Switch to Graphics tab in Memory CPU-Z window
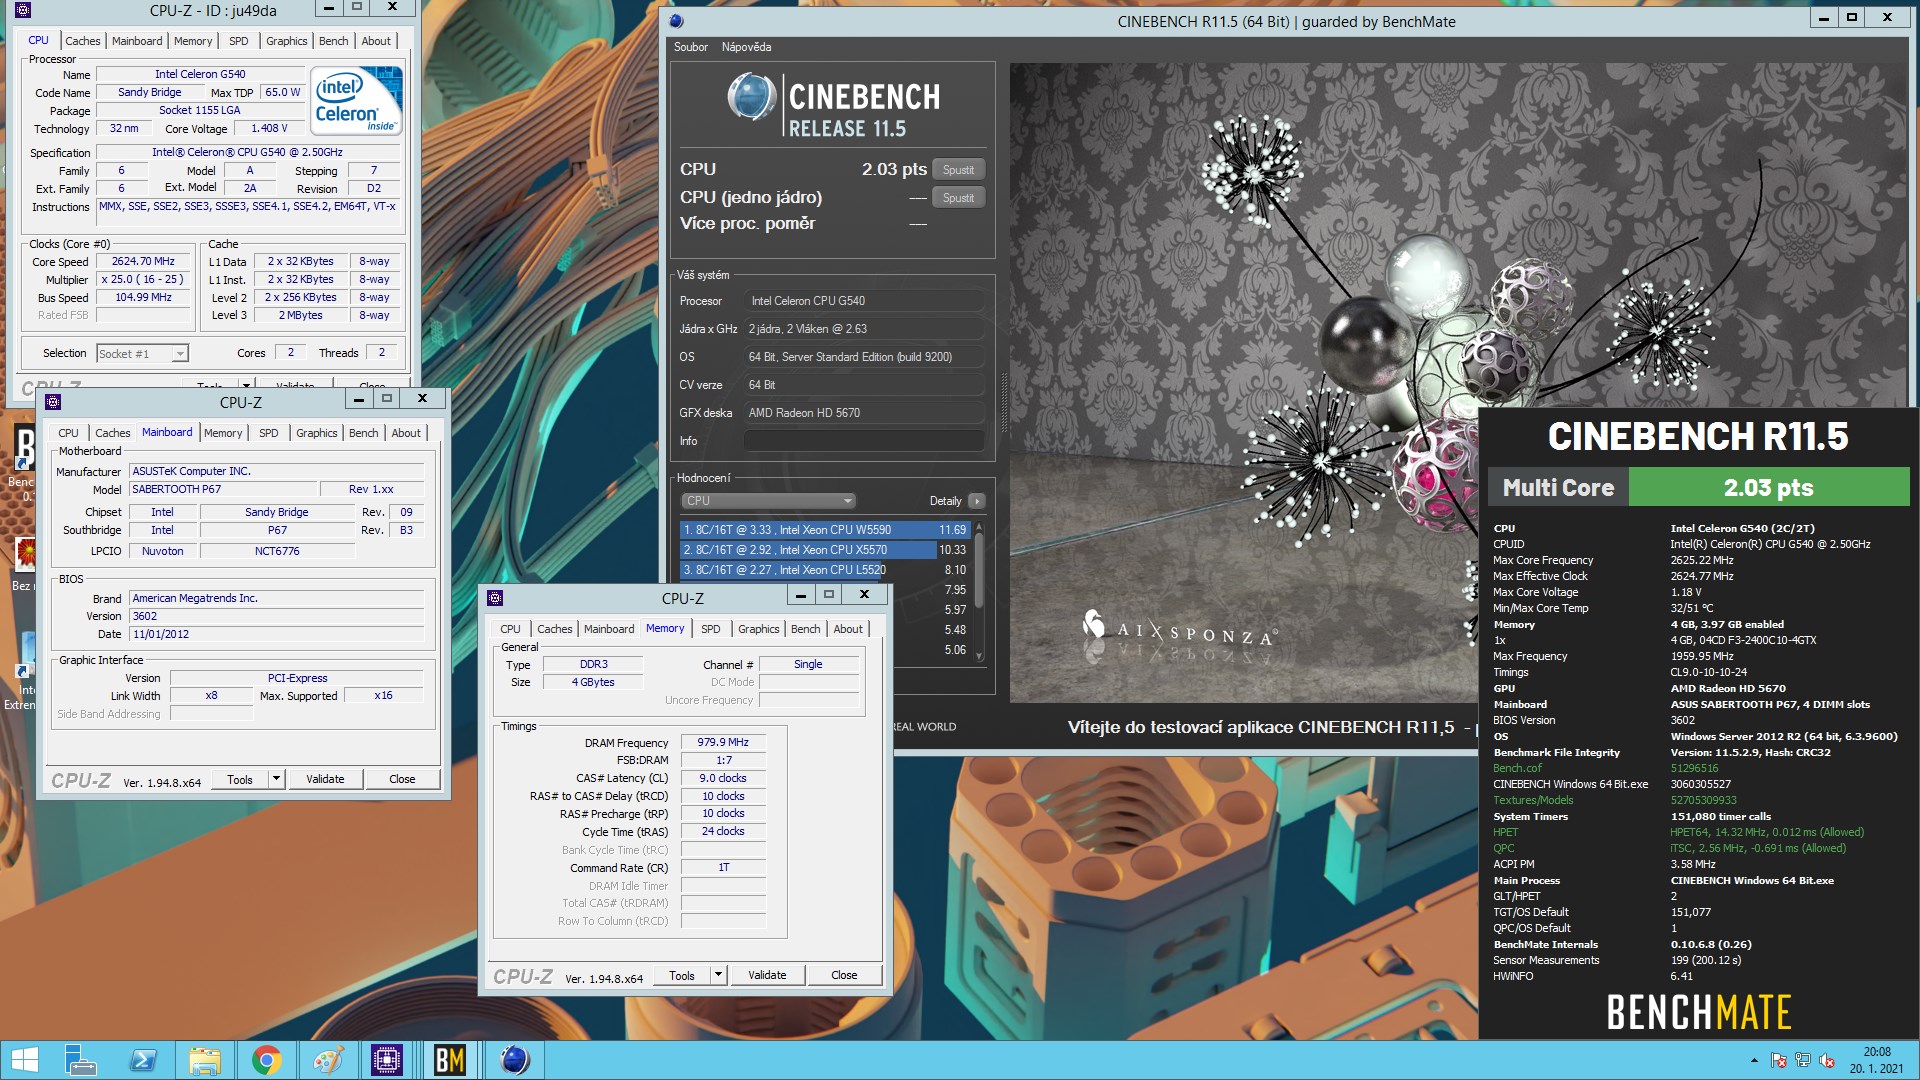1920x1080 pixels. [x=759, y=629]
